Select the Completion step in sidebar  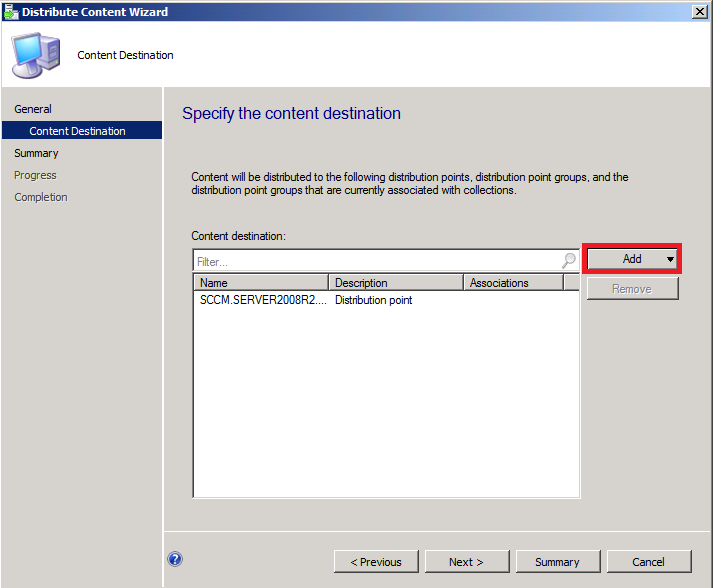tap(41, 197)
